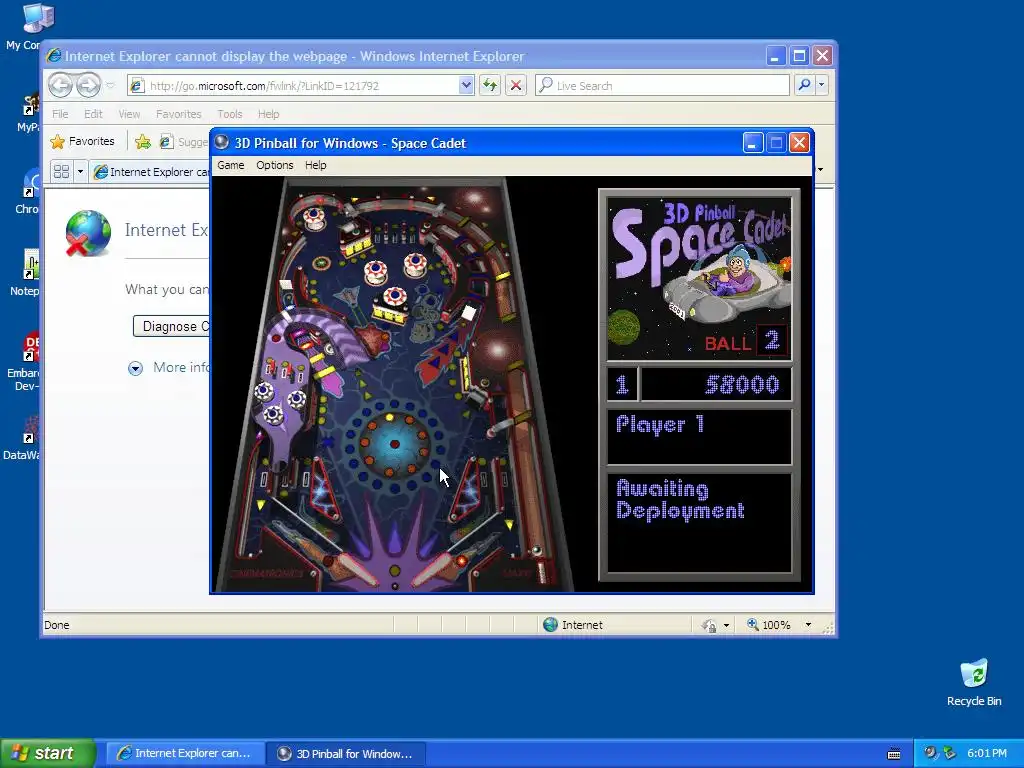Switch to Internet Explorer taskbar button

pyautogui.click(x=185, y=754)
